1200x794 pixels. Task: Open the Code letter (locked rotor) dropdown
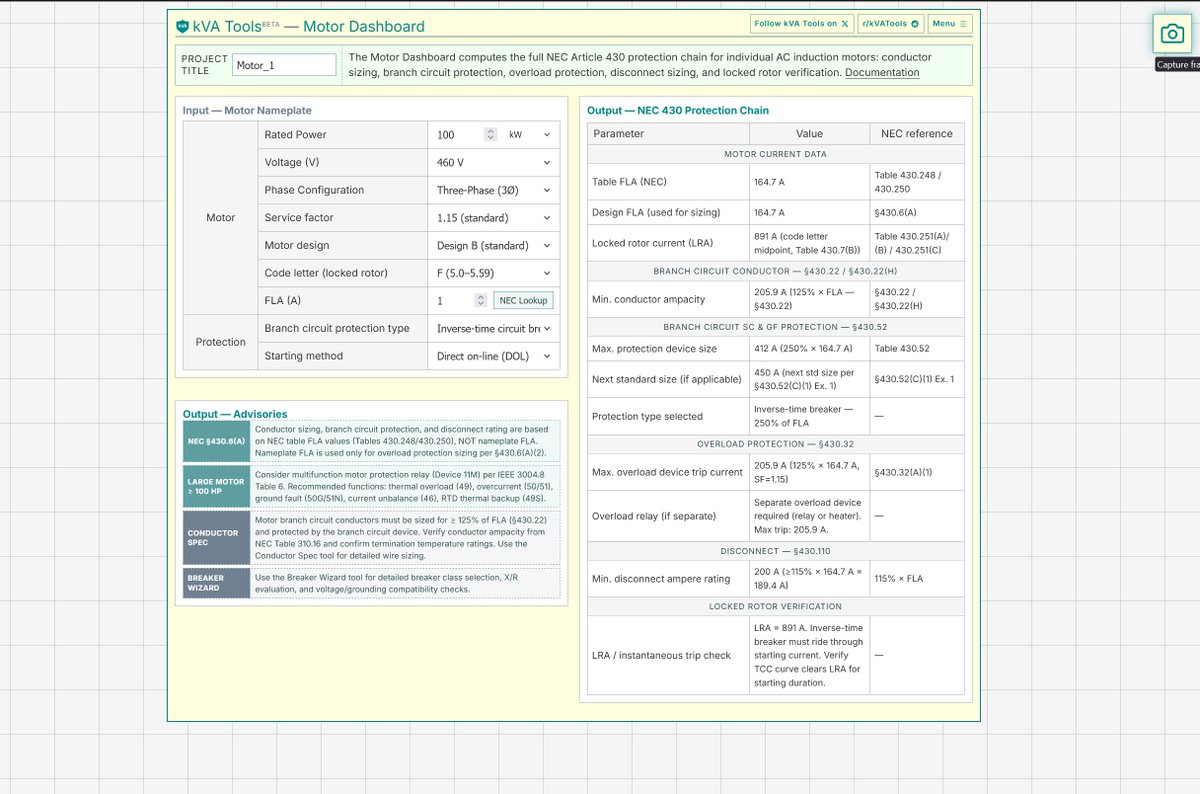click(x=493, y=273)
